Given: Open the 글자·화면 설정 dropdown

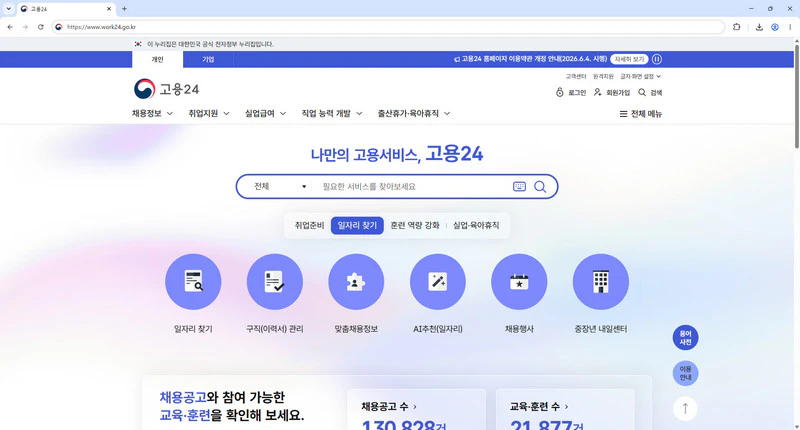Looking at the screenshot, I should [x=640, y=77].
